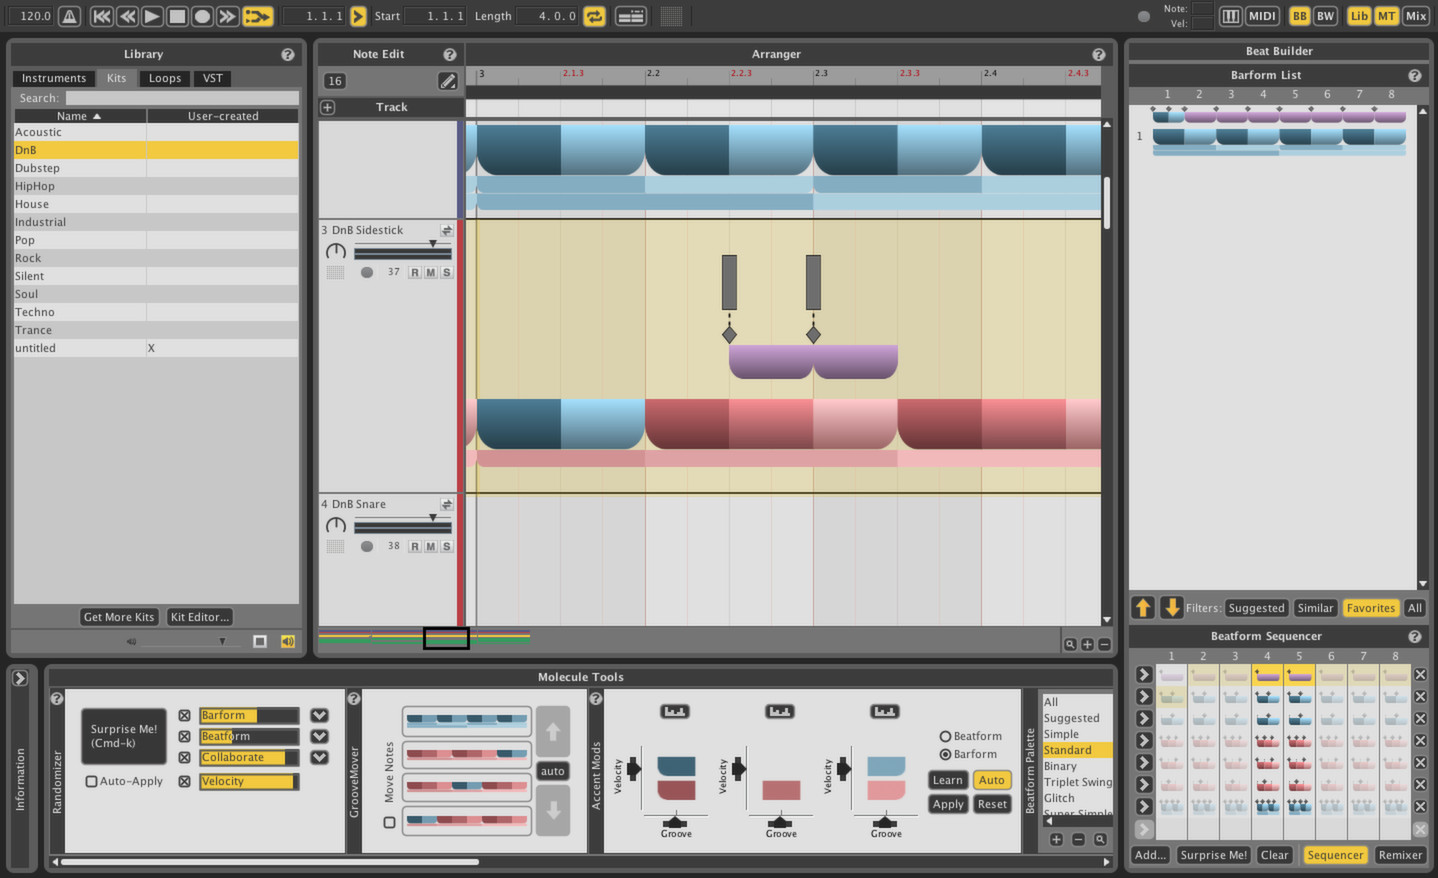Screen dimensions: 1438x878
Task: Switch to the Loops tab in the Library
Action: (164, 78)
